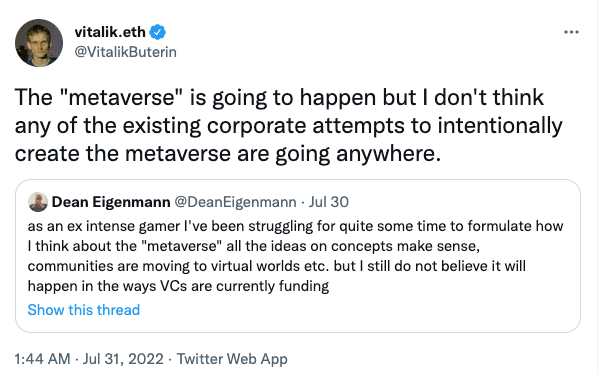
Task: Click the @DeanEigenmann handle
Action: point(235,202)
